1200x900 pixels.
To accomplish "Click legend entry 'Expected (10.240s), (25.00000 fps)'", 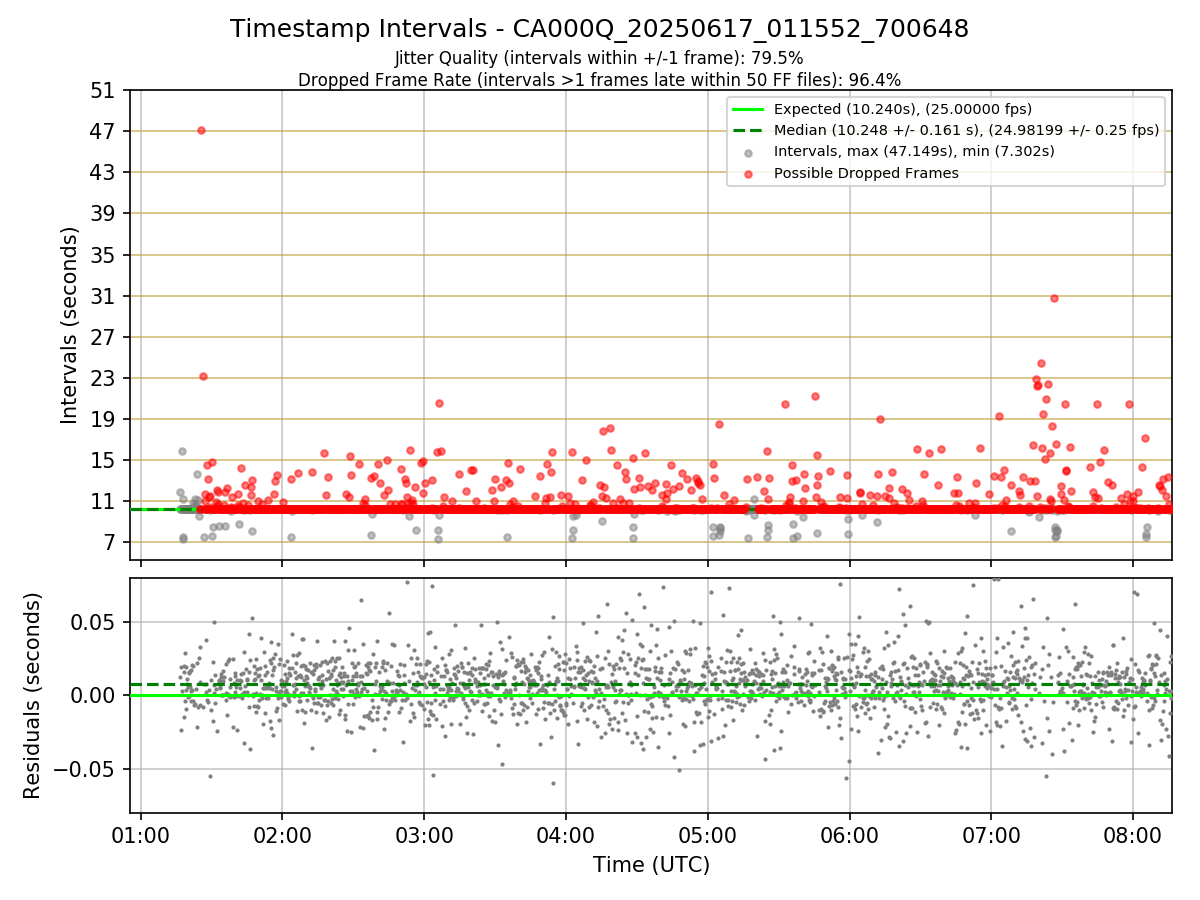I will coord(903,109).
